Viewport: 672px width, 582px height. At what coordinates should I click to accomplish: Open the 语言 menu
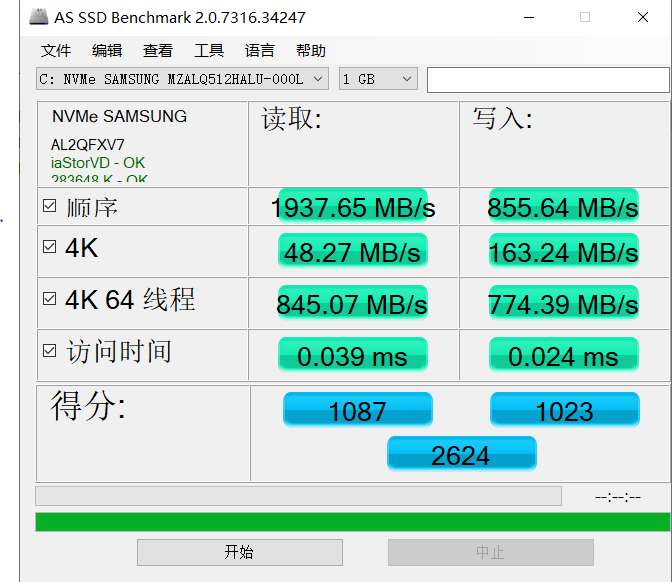pyautogui.click(x=260, y=51)
